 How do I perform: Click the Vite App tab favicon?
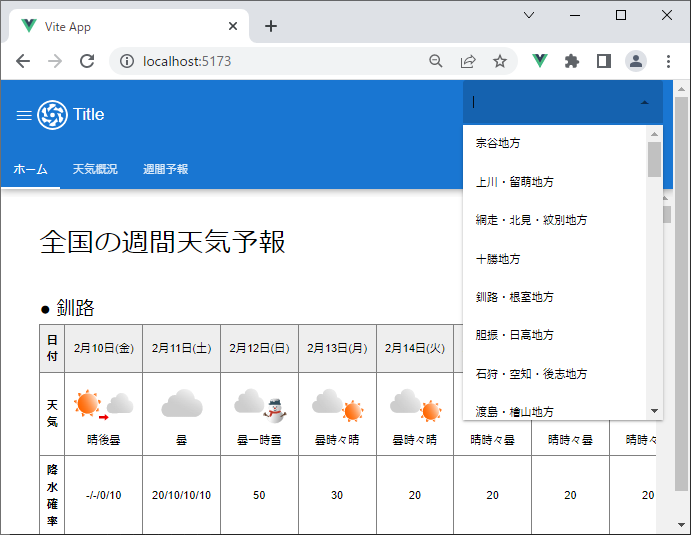coord(29,26)
